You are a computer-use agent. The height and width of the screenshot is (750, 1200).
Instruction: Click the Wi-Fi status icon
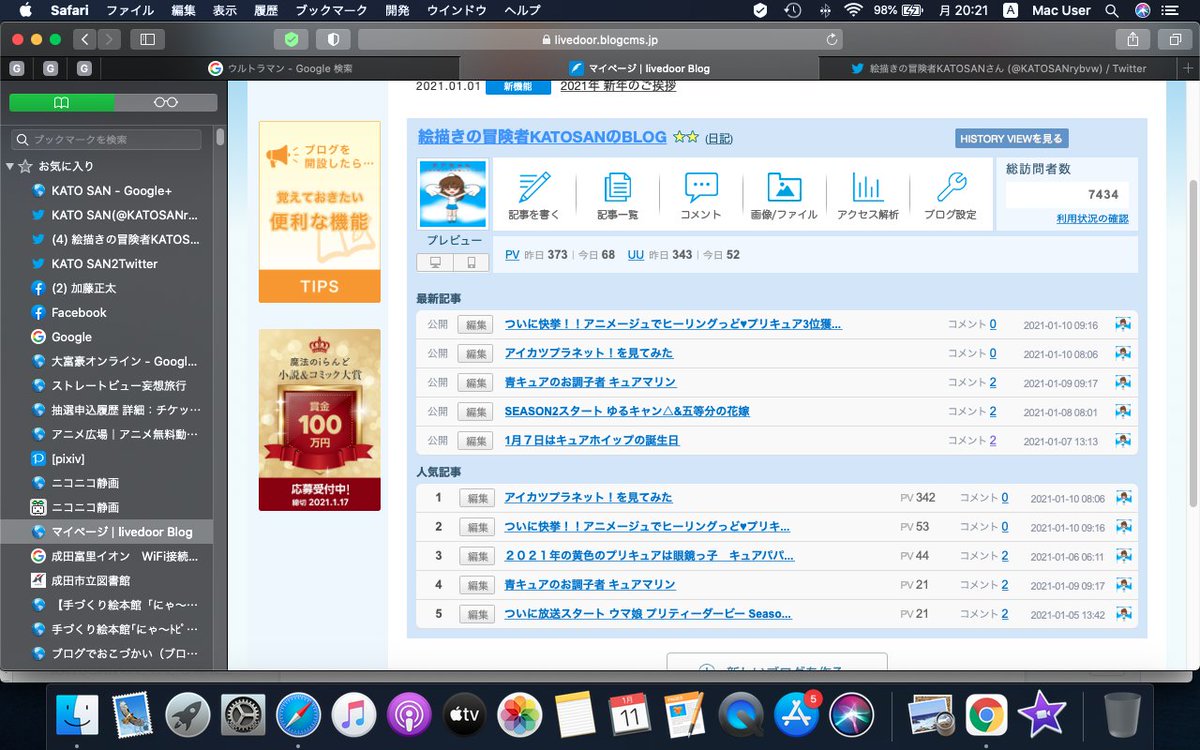coord(853,10)
